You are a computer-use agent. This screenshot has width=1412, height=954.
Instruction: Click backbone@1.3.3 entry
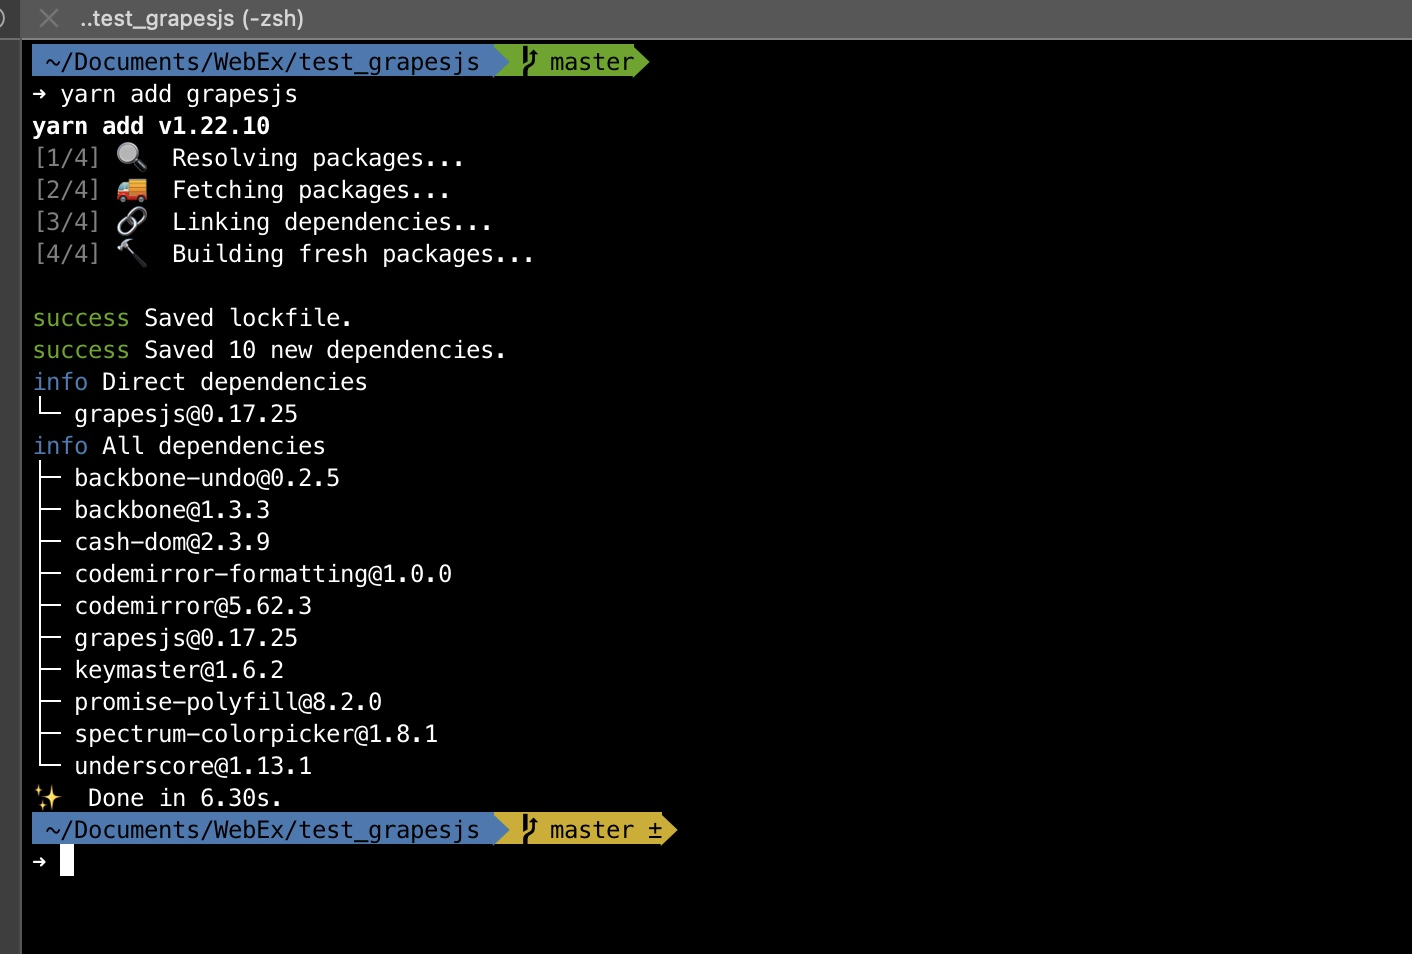pos(172,510)
